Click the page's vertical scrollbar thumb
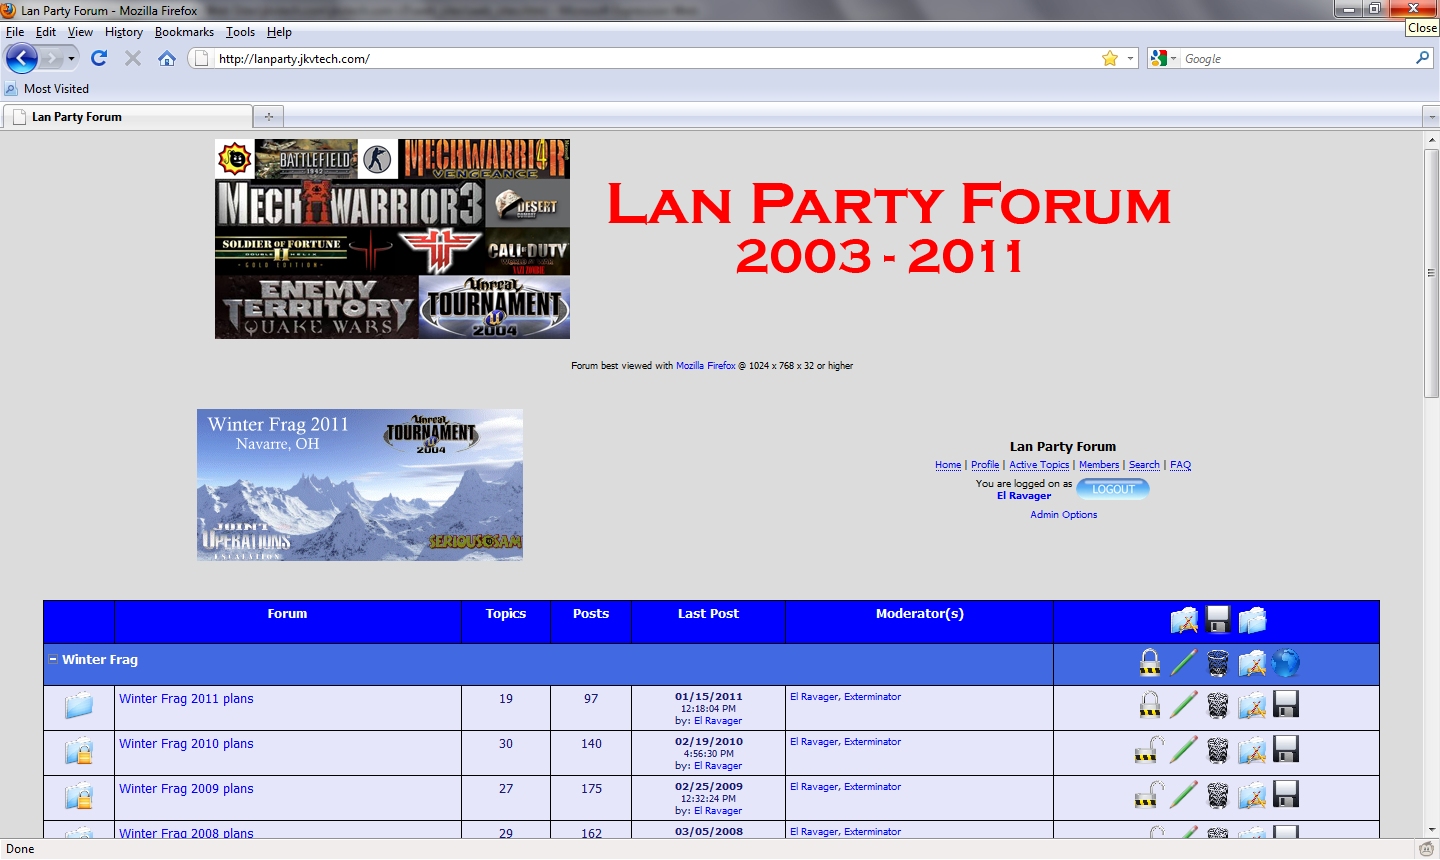The width and height of the screenshot is (1440, 860). tap(1431, 273)
